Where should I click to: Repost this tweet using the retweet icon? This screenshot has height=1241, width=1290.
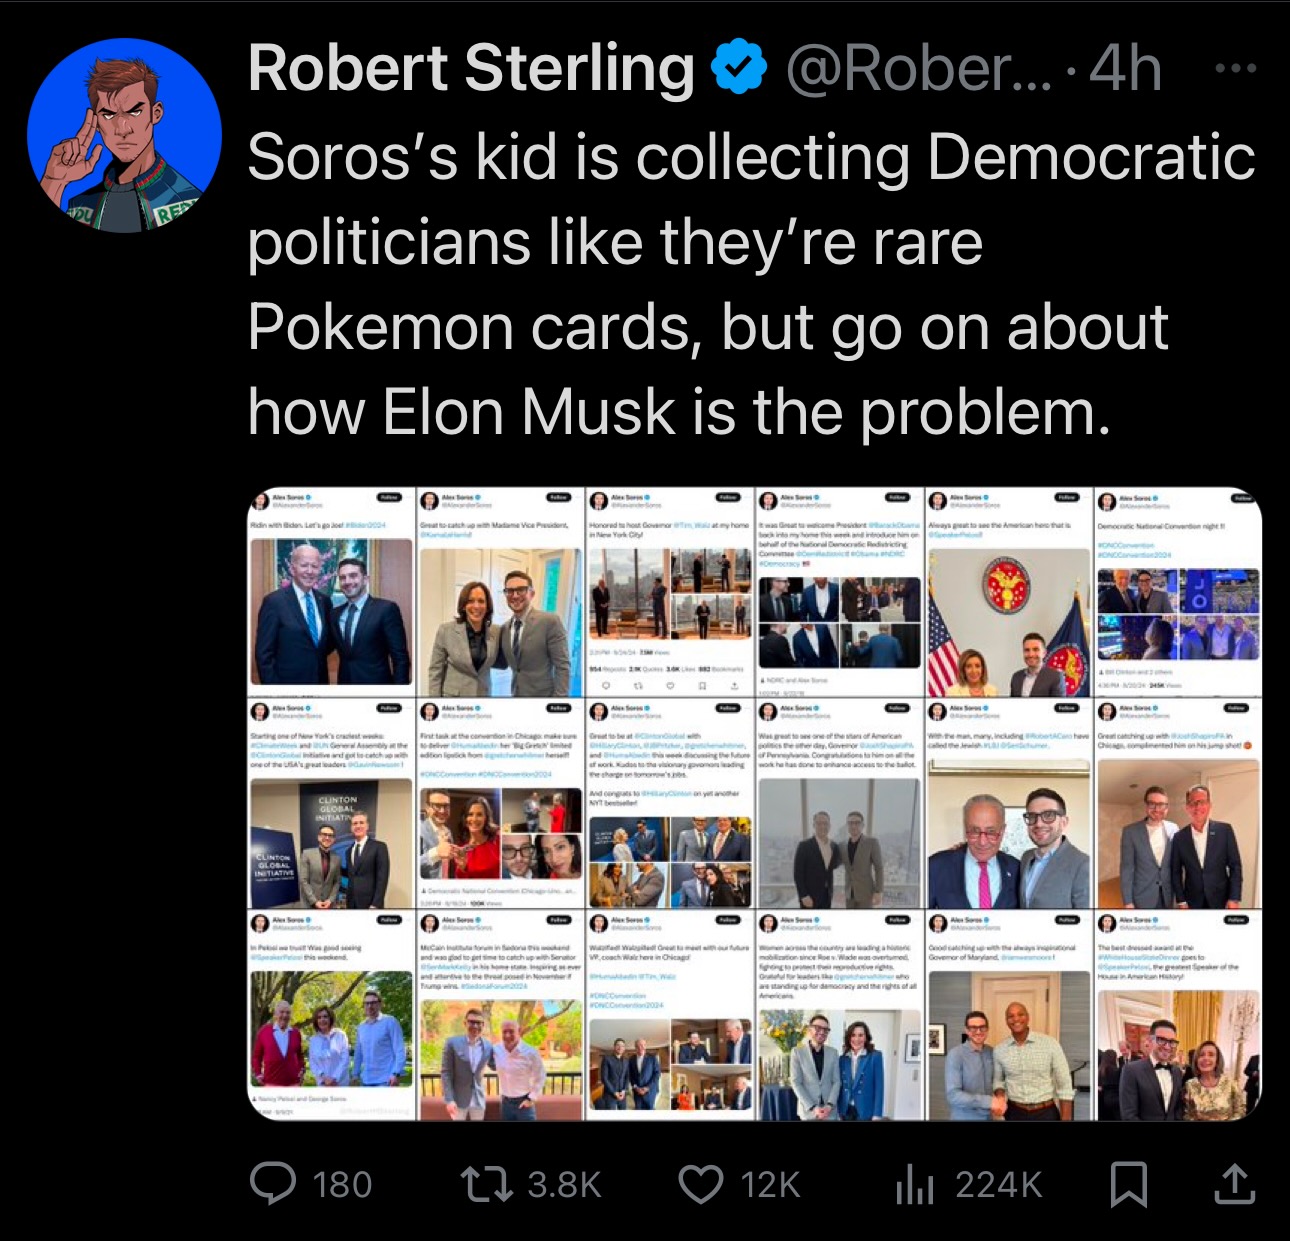[x=486, y=1184]
